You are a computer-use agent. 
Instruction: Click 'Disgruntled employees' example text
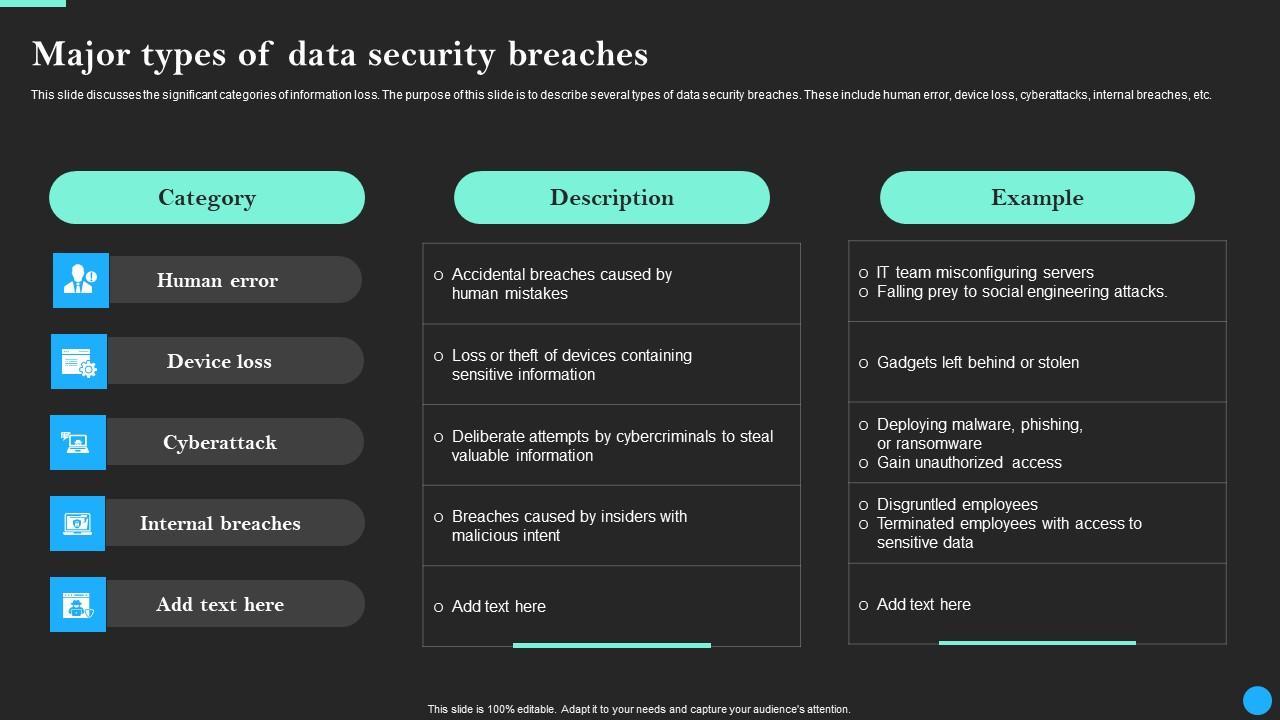pyautogui.click(x=957, y=504)
